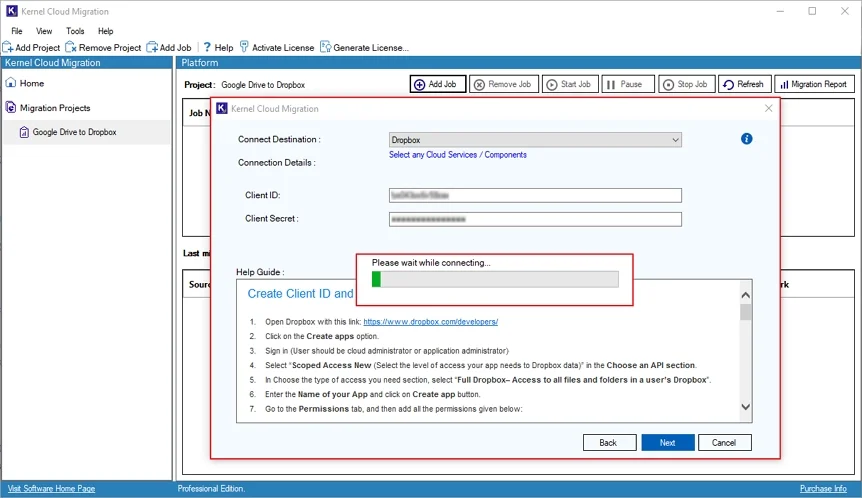
Task: Open the Connect Destination dropdown
Action: pyautogui.click(x=535, y=140)
